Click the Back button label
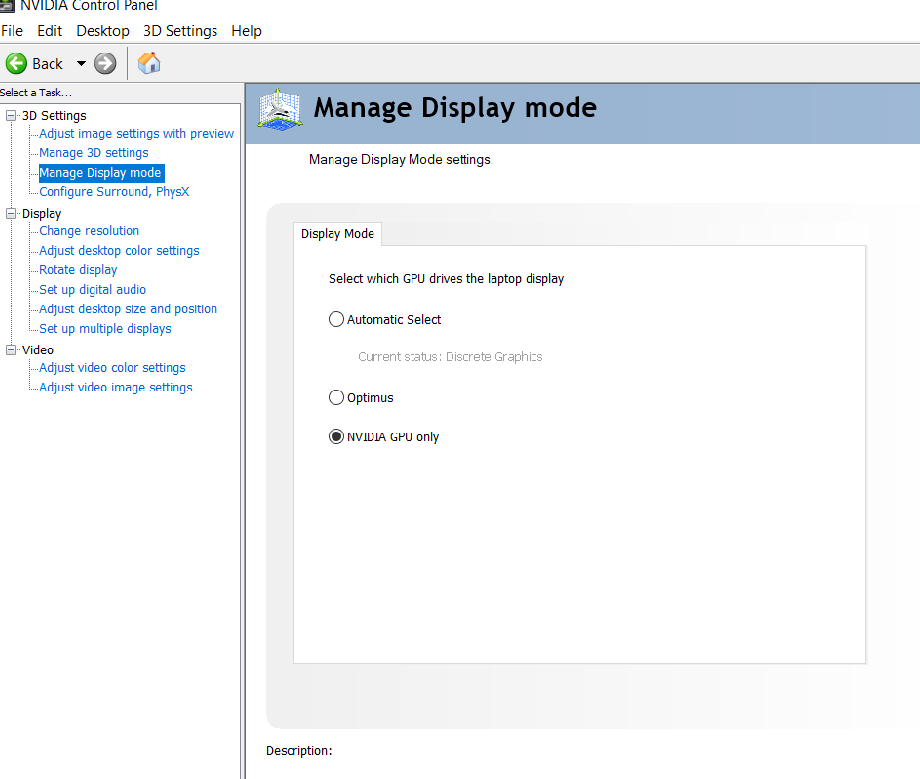Screen dimensions: 920x779 pyautogui.click(x=47, y=63)
